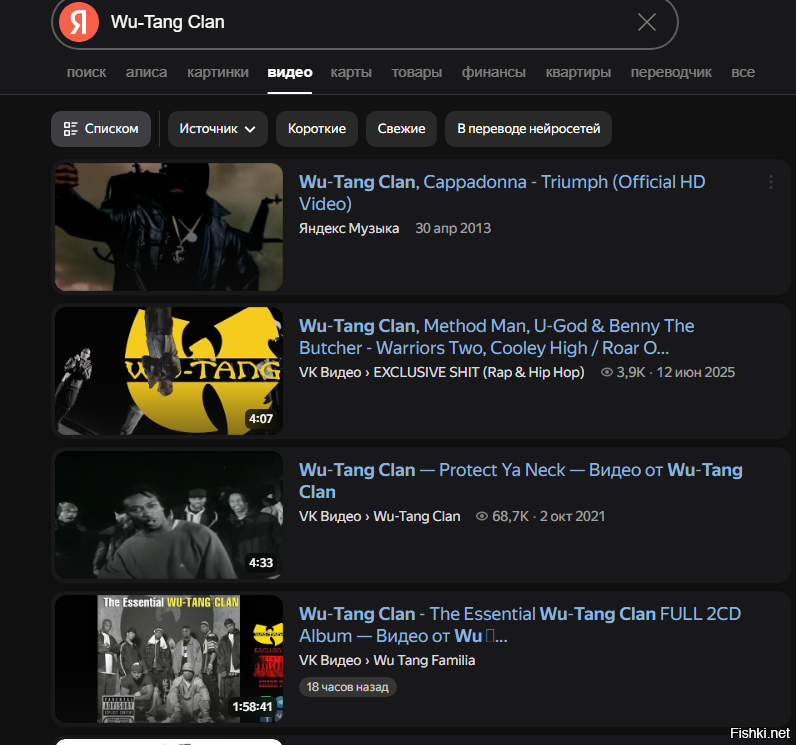Switch to the алиса tab

click(x=146, y=73)
